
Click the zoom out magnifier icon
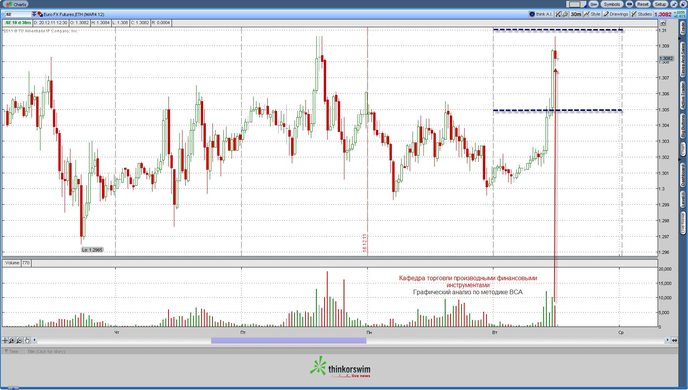pyautogui.click(x=19, y=340)
